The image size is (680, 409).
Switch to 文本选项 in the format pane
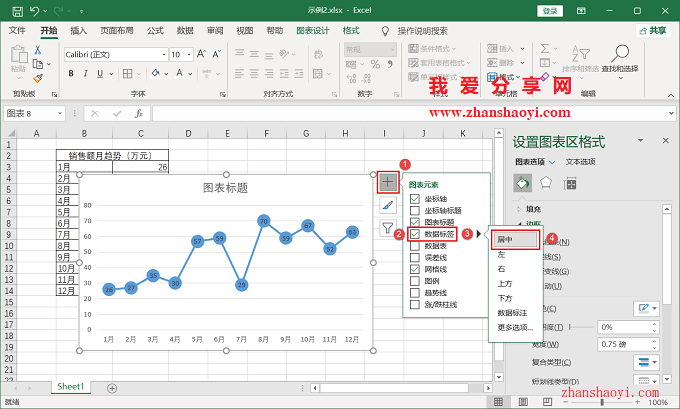point(580,162)
